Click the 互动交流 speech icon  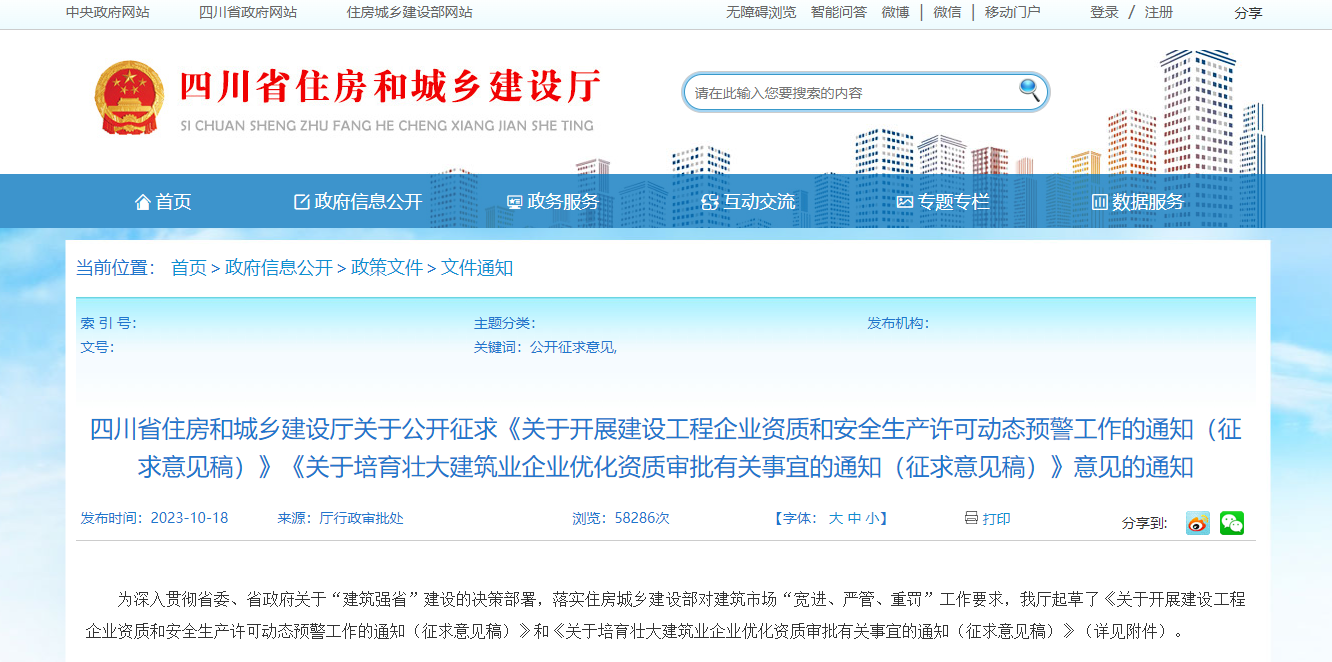pyautogui.click(x=711, y=200)
